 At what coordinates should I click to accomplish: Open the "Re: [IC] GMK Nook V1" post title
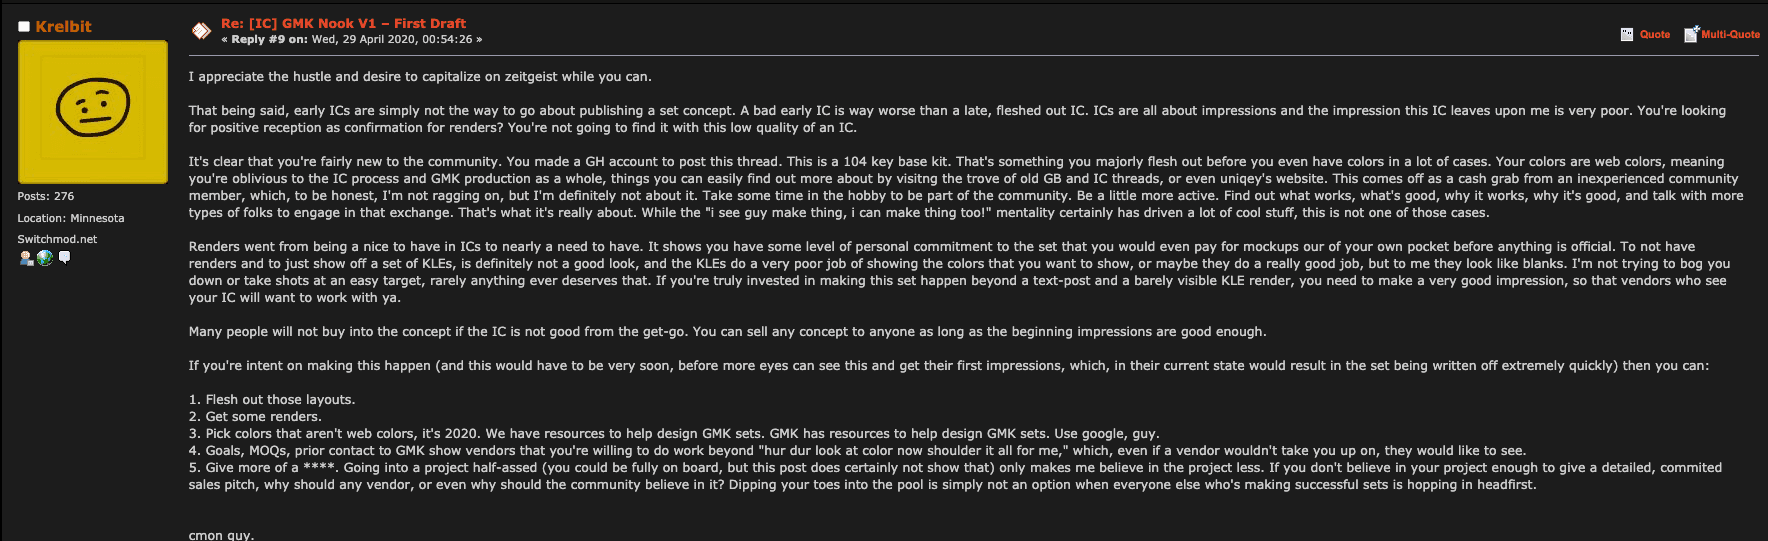[x=343, y=23]
